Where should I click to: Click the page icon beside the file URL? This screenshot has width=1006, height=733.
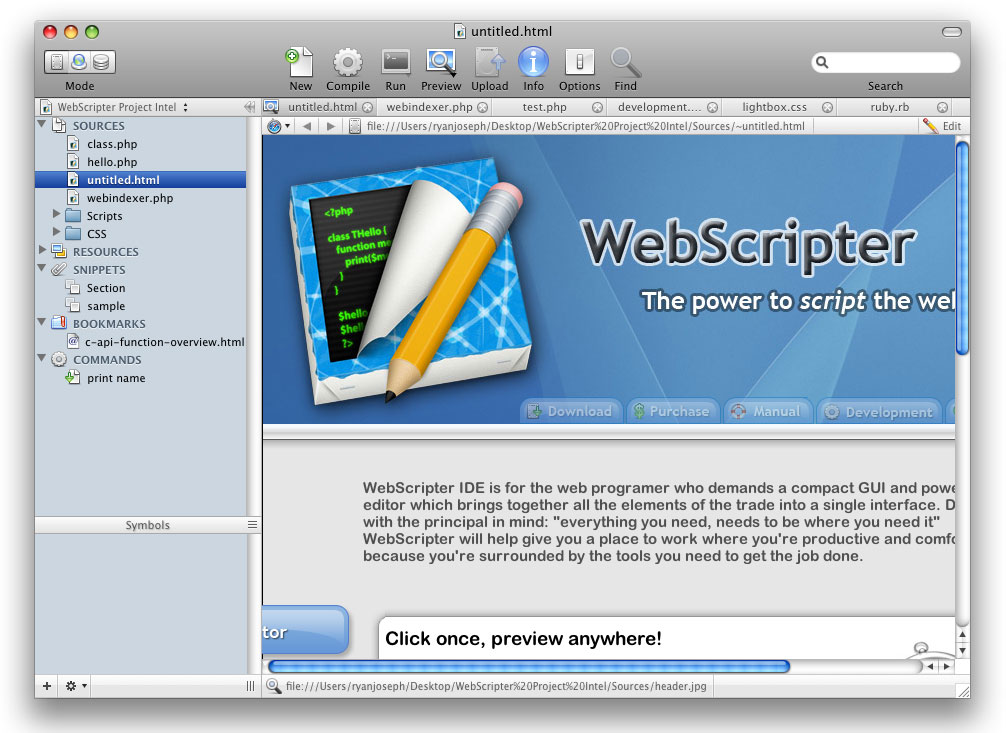(354, 126)
